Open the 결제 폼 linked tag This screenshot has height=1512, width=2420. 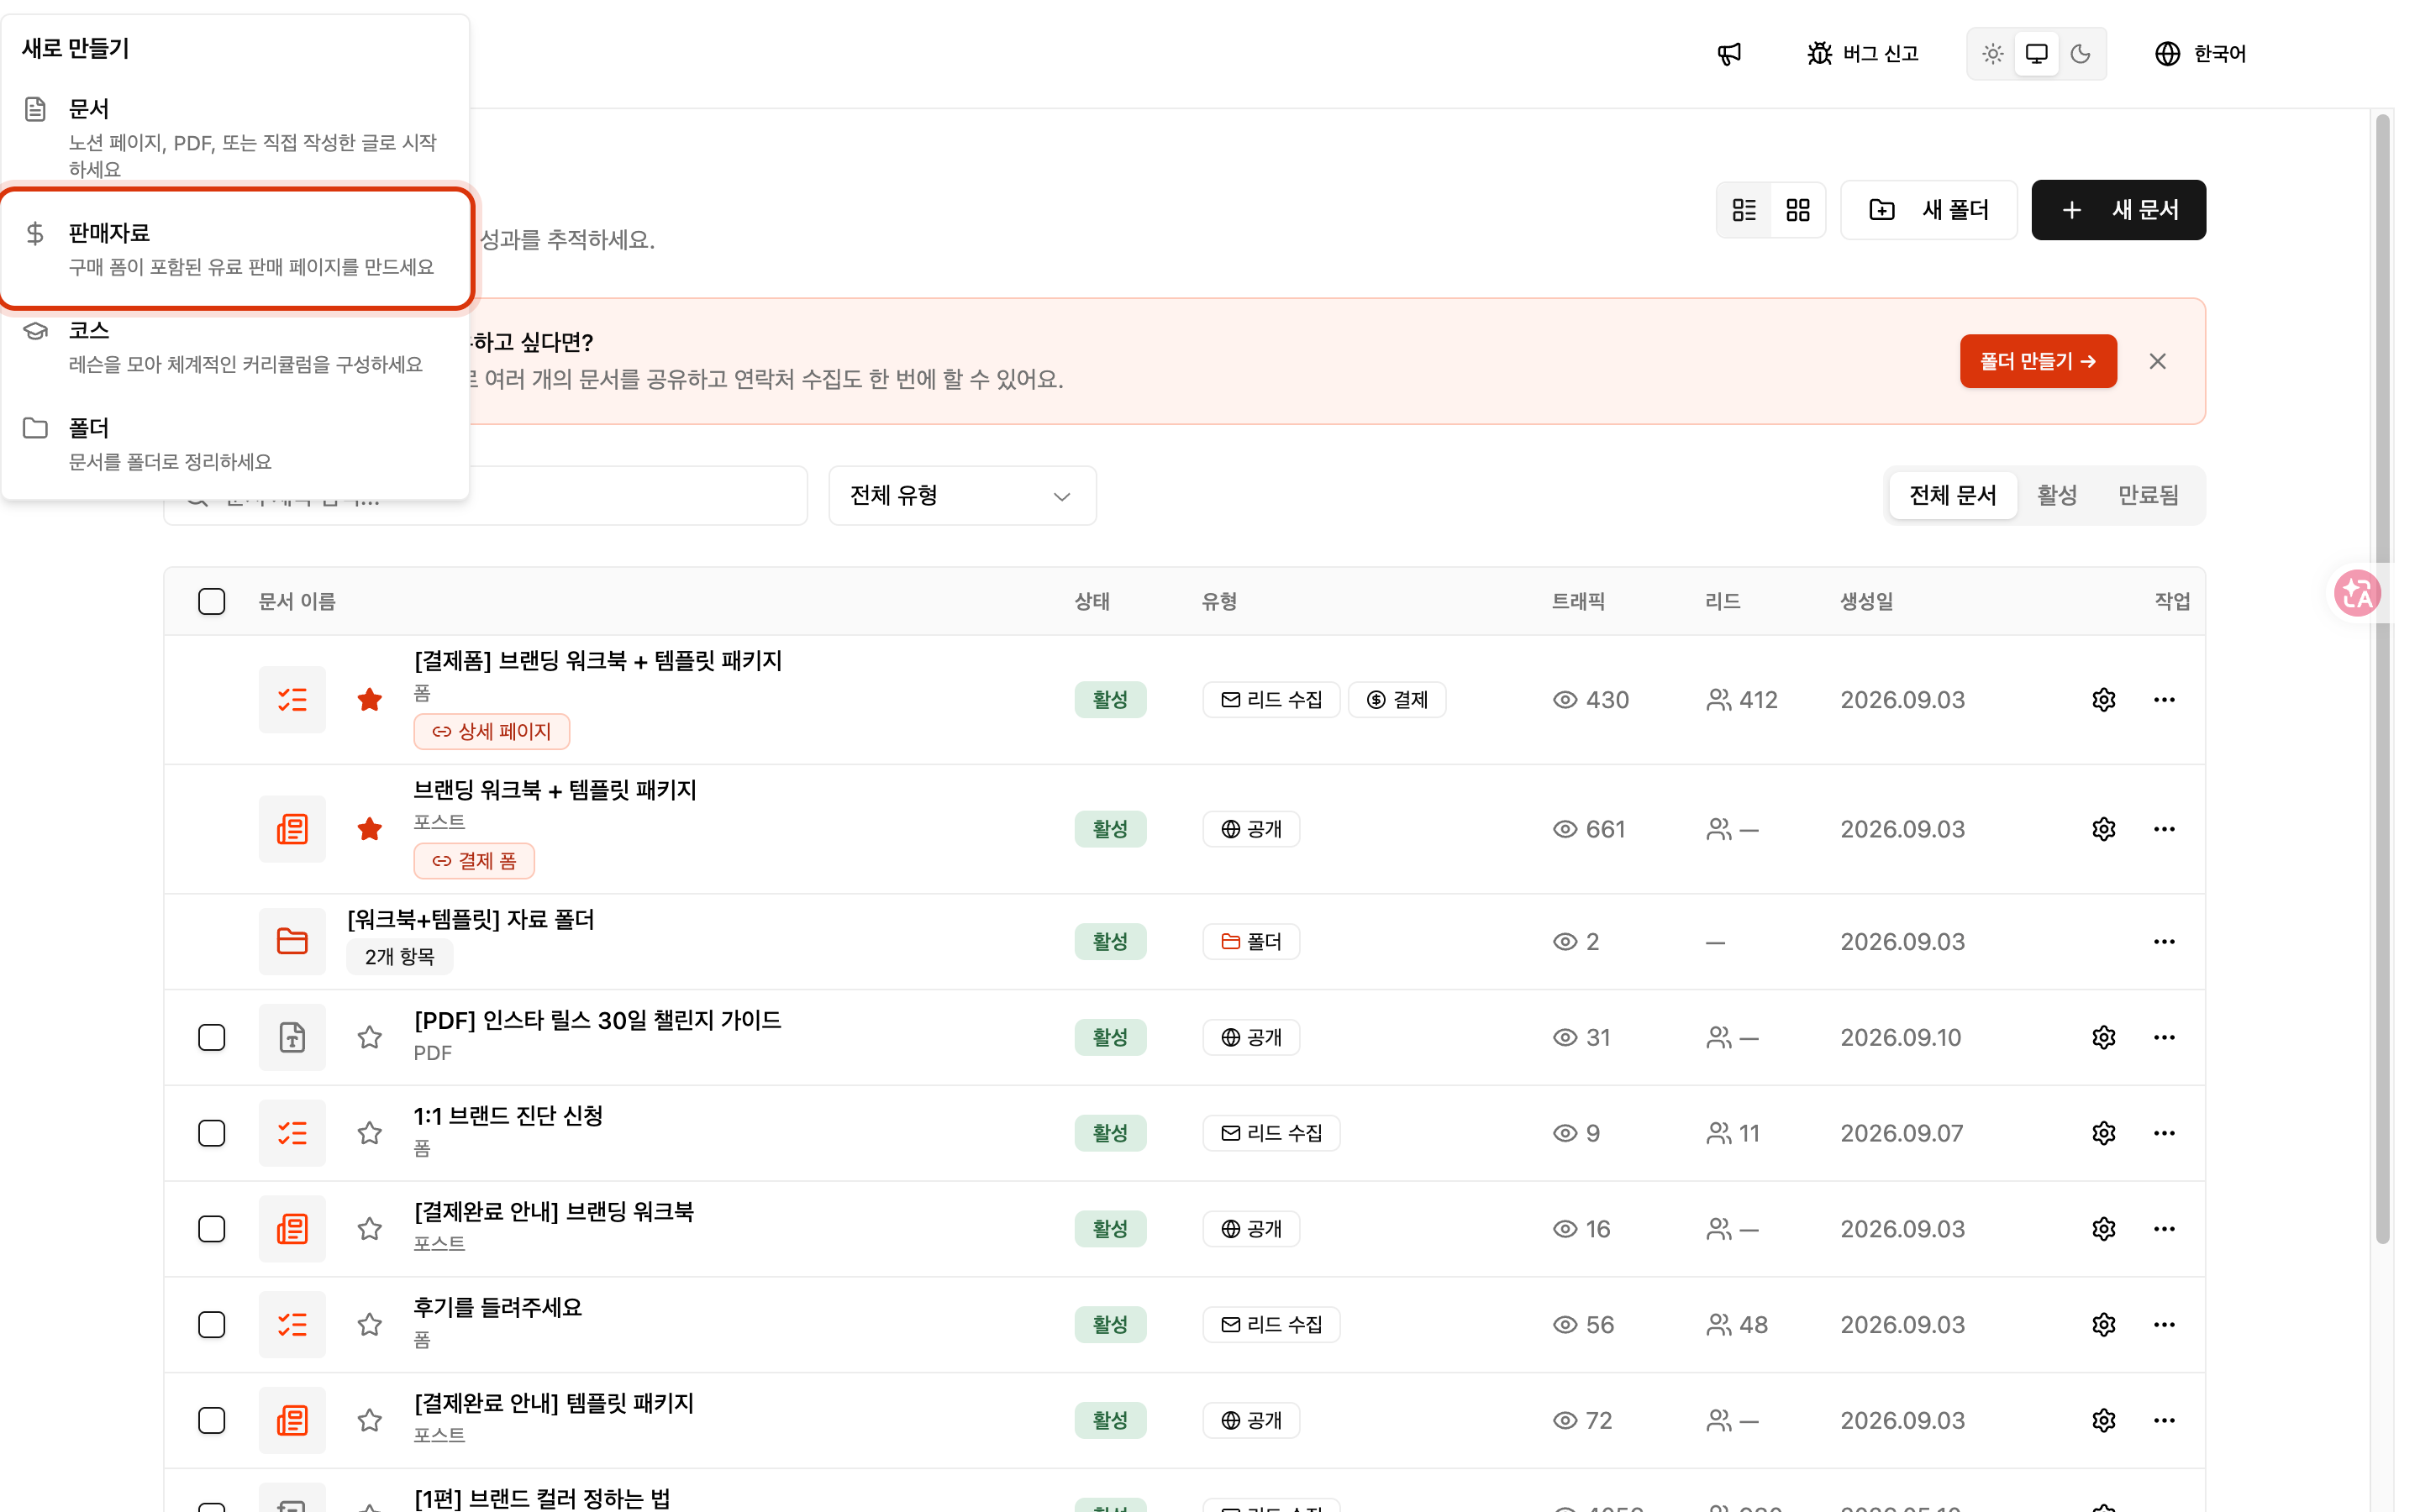point(474,860)
